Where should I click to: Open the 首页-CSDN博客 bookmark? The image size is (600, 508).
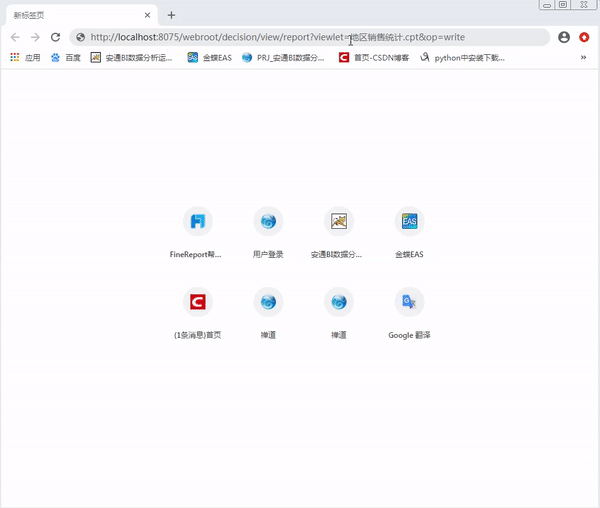pyautogui.click(x=374, y=58)
